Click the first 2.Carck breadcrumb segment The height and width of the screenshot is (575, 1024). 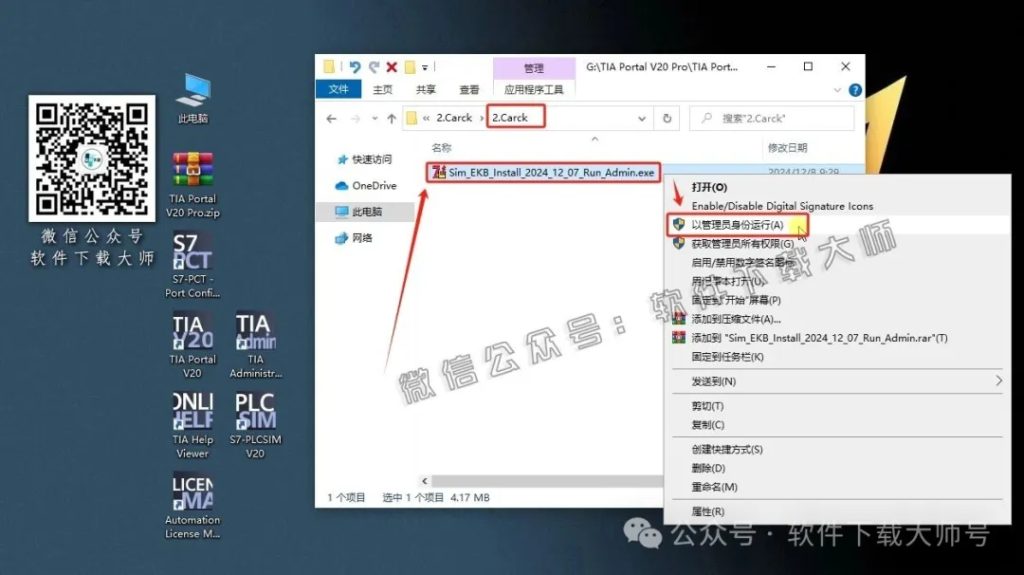(454, 118)
